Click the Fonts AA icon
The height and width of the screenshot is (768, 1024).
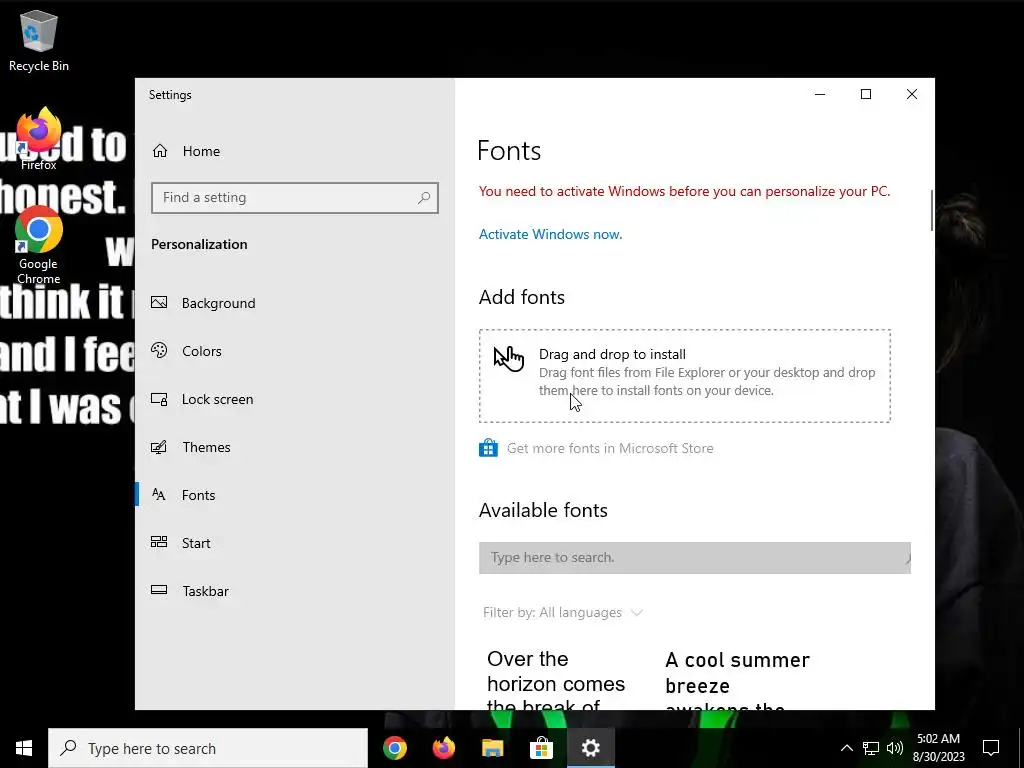coord(159,494)
